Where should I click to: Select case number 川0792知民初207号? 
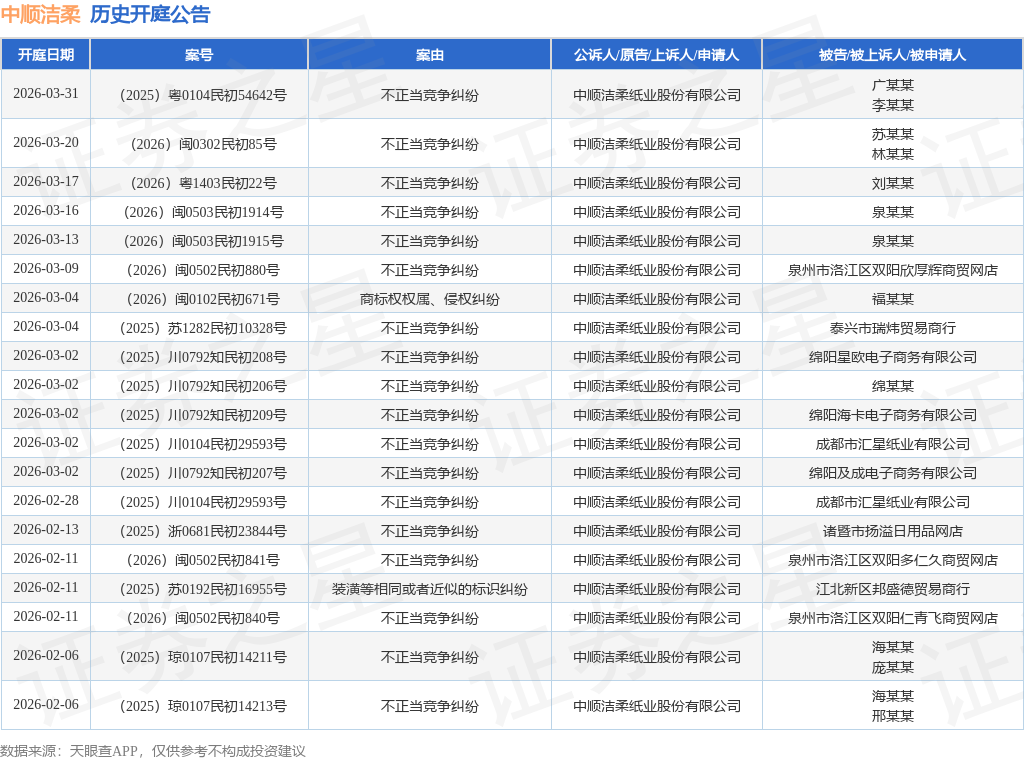[203, 473]
